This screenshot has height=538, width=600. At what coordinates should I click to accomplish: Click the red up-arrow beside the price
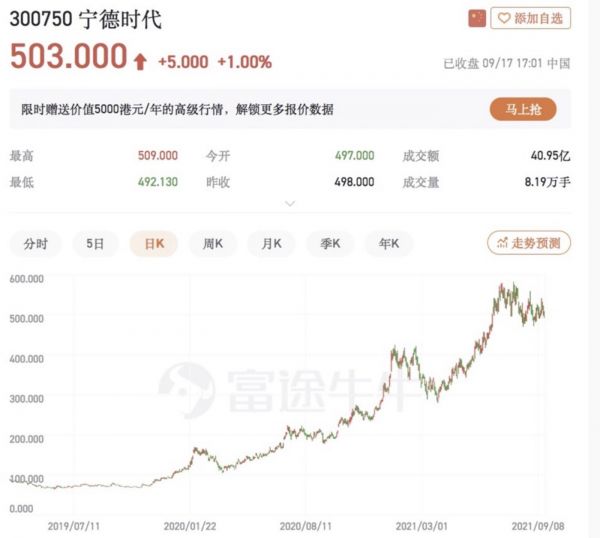[140, 62]
